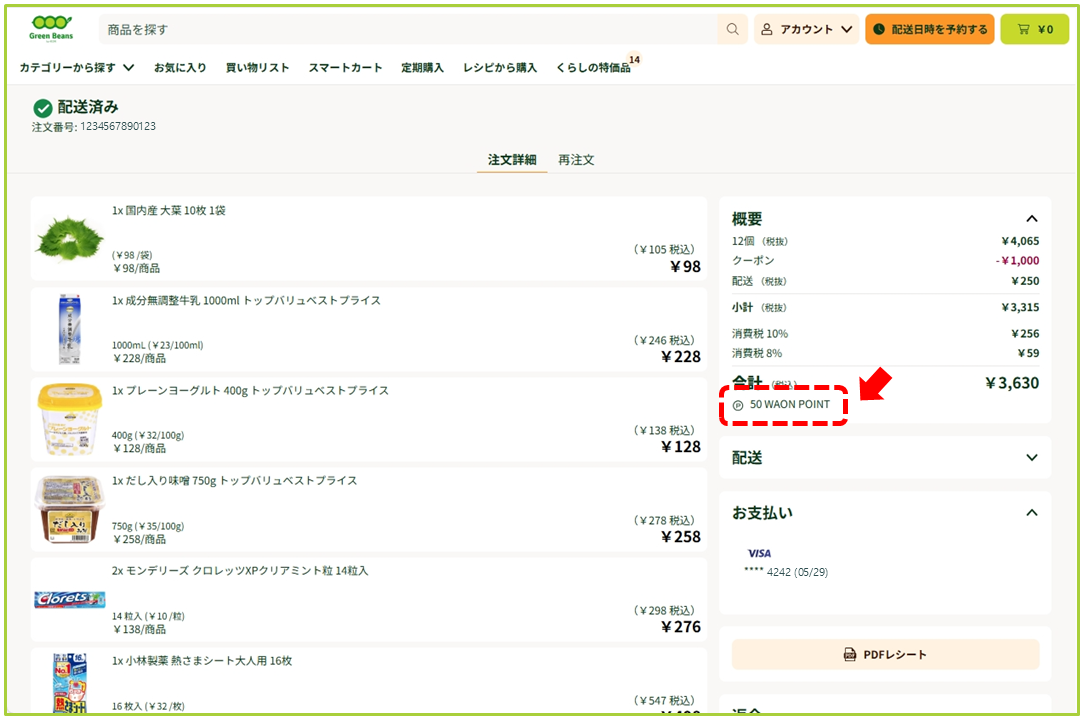1083x720 pixels.
Task: Open お気に入り menu item
Action: click(x=180, y=68)
